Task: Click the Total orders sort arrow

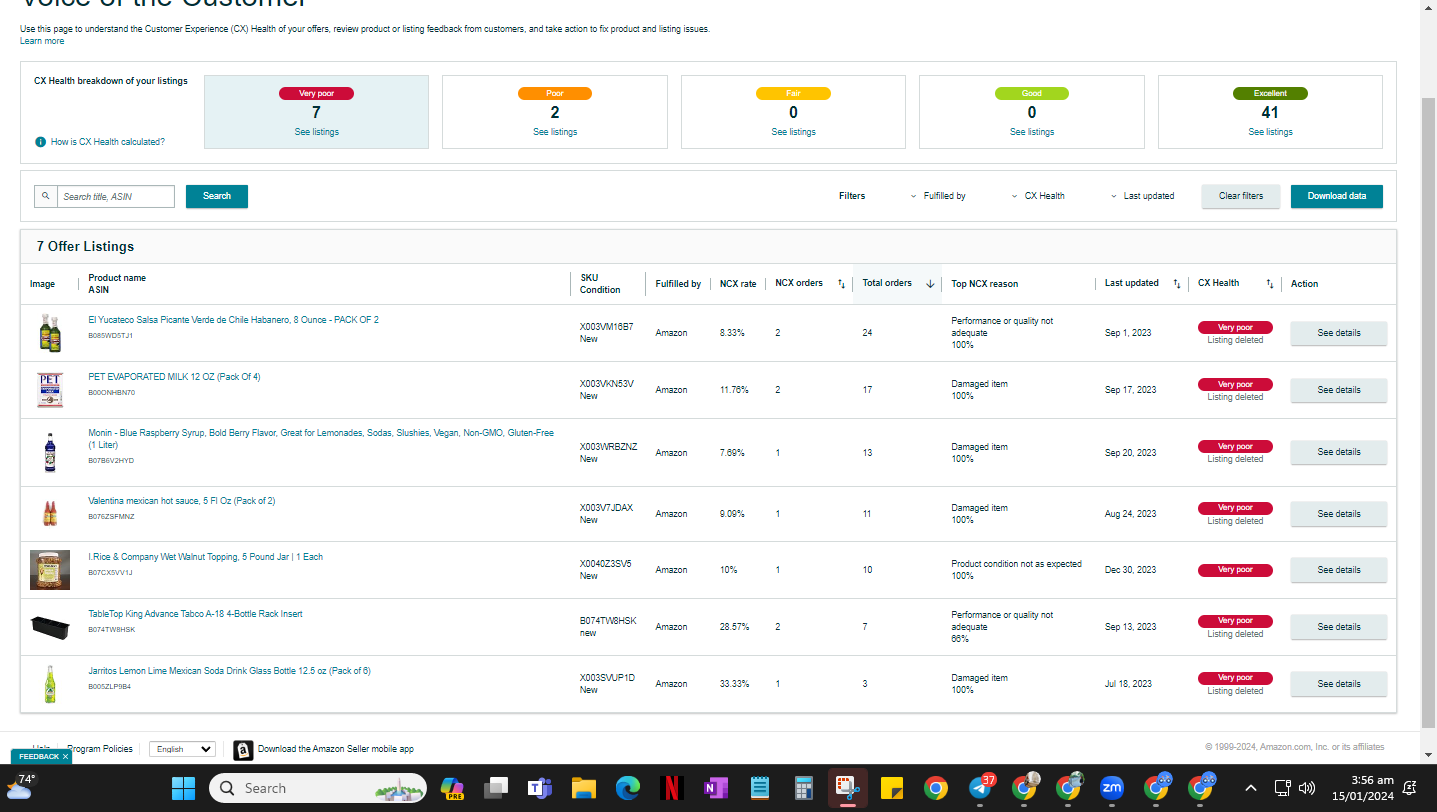Action: (930, 284)
